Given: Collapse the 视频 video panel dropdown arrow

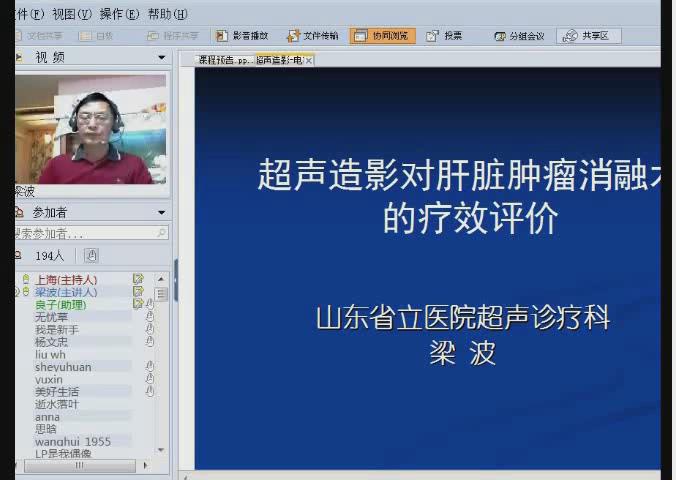Looking at the screenshot, I should coord(161,58).
